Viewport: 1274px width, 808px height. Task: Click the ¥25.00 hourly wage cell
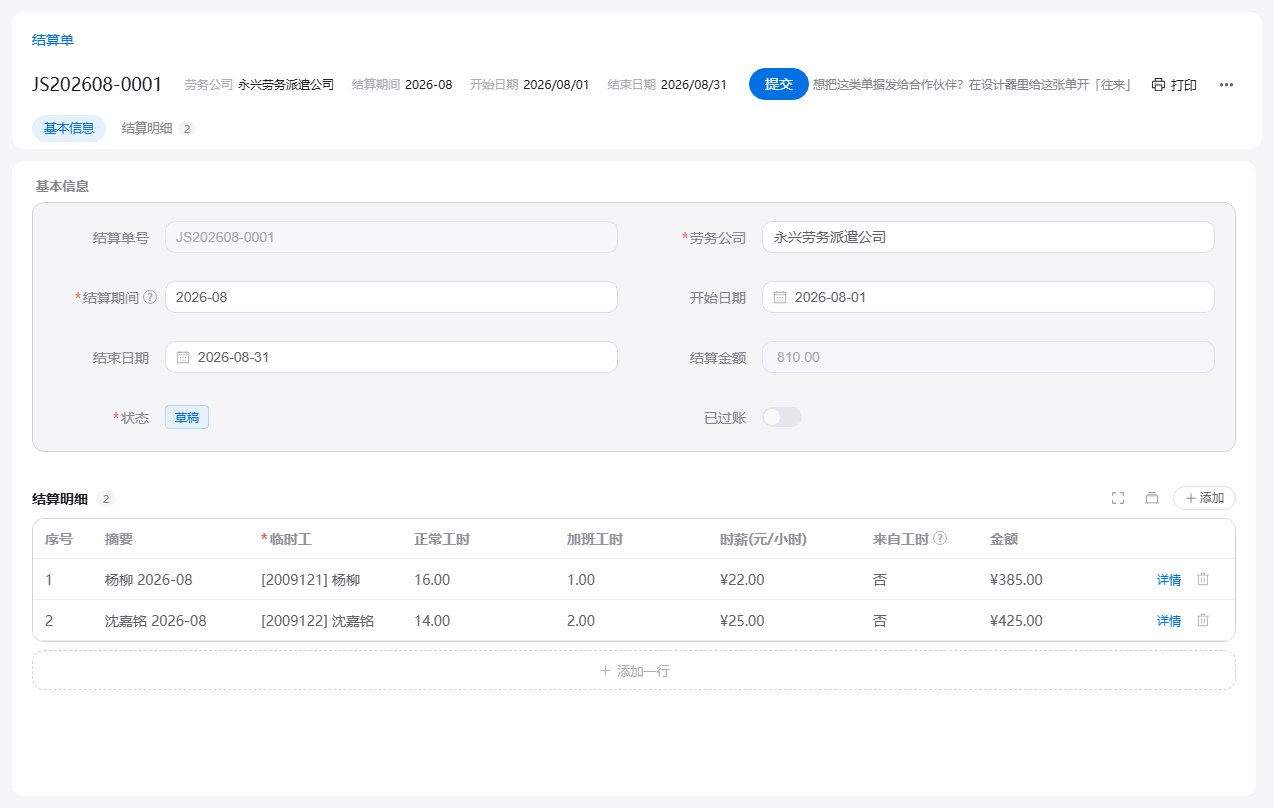coord(742,621)
